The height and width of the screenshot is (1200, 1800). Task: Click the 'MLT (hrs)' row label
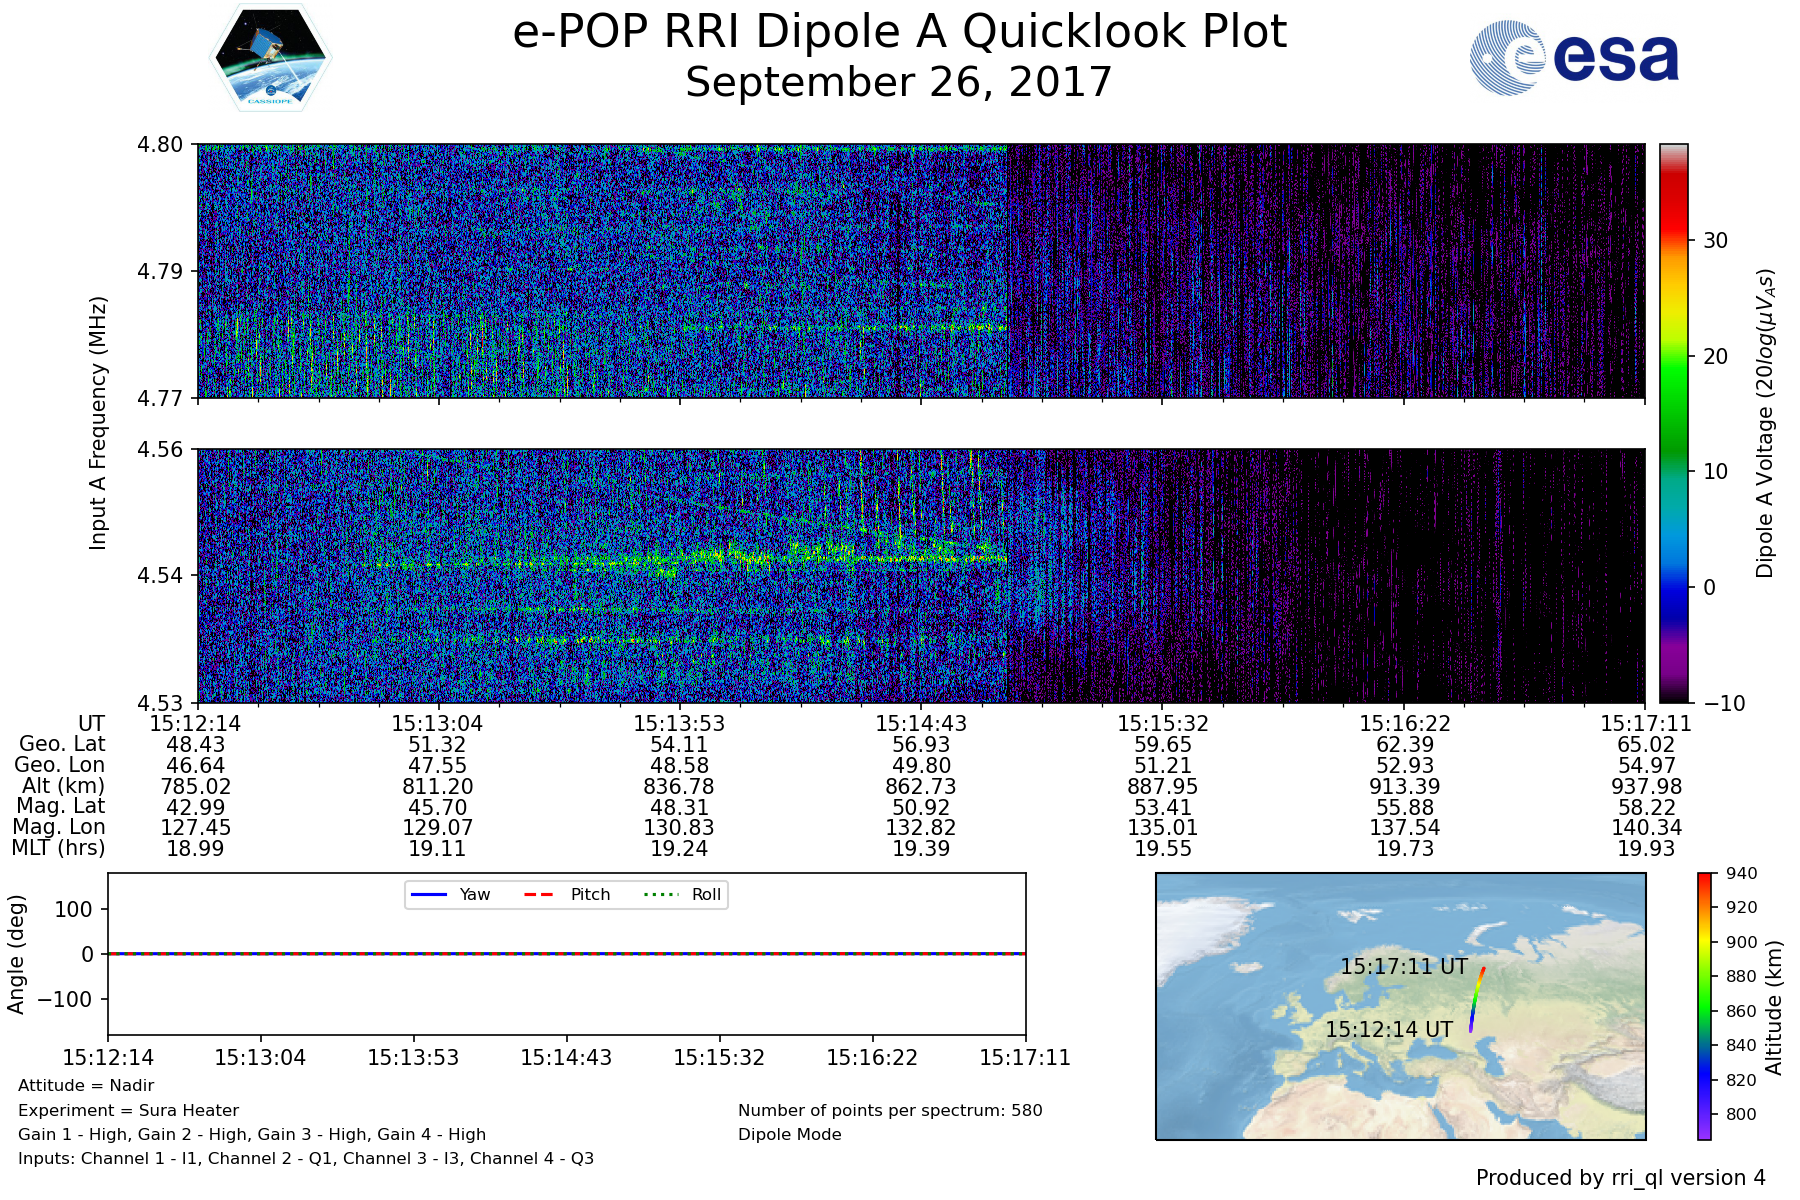tap(58, 848)
